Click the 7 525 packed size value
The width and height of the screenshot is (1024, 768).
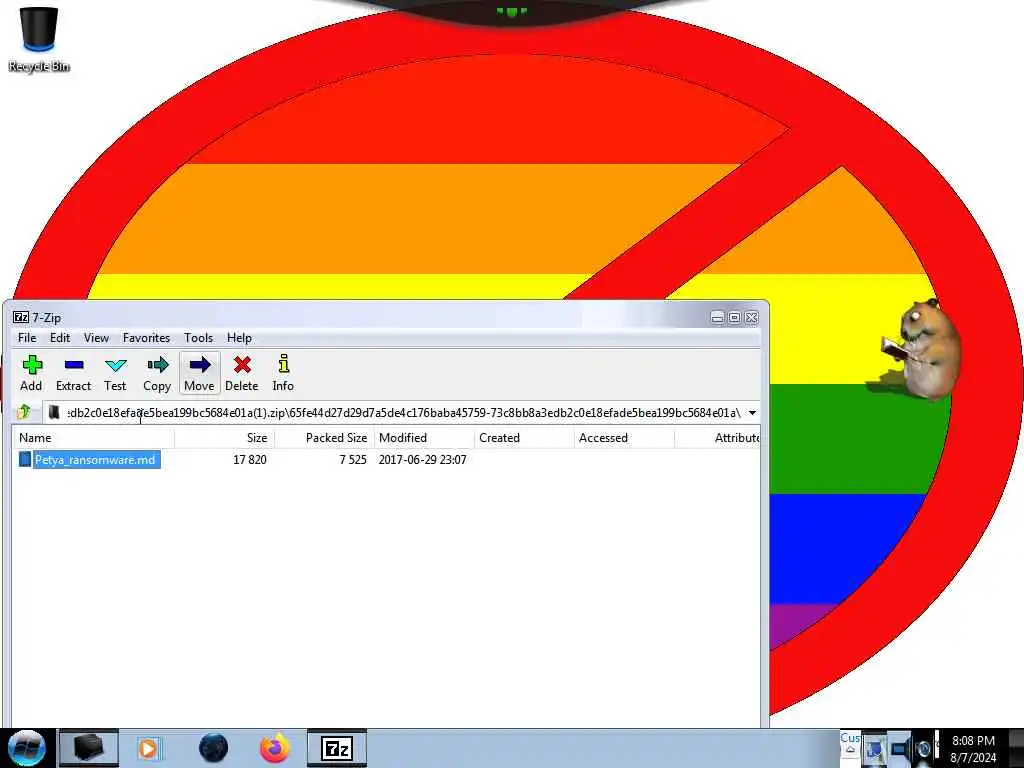point(353,460)
